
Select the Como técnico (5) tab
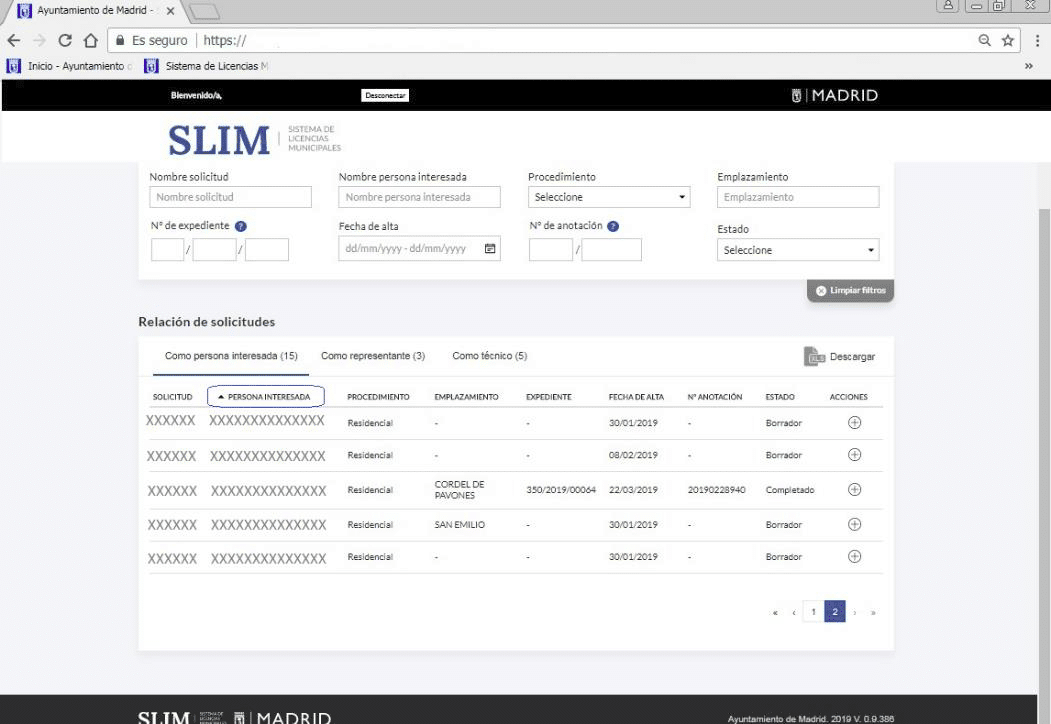[x=489, y=356]
